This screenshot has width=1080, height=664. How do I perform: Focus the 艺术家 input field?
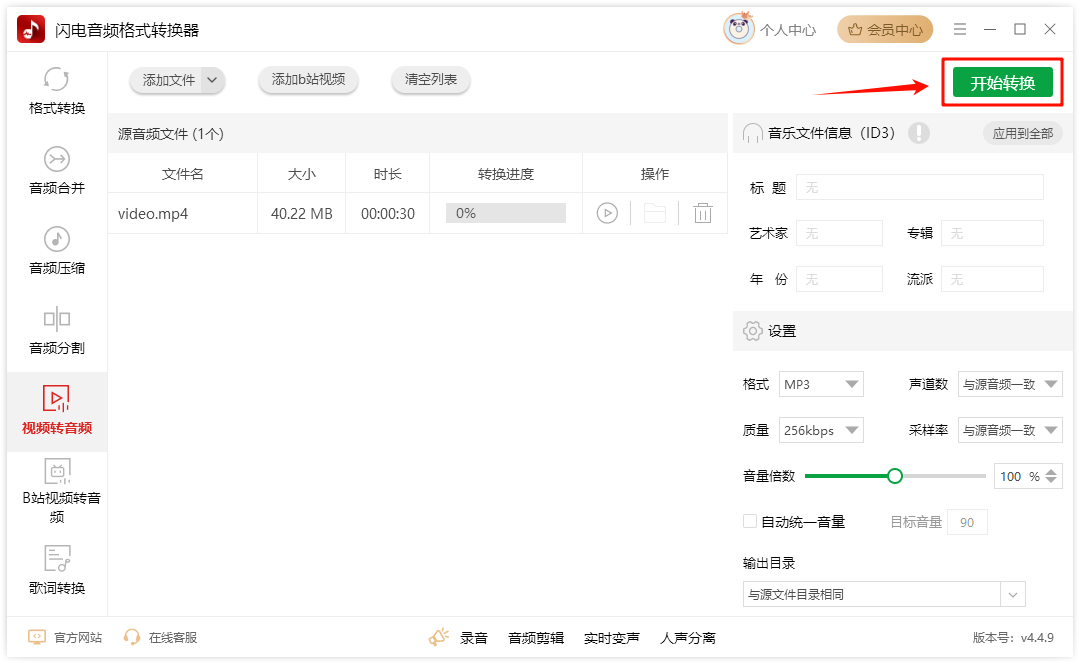coord(839,233)
